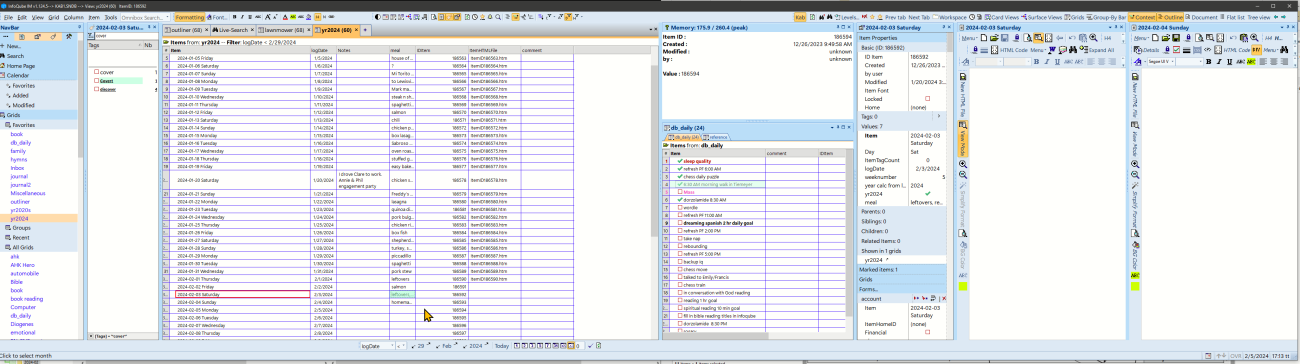Toggle bold in Saturday HTML editor

pos(1036,62)
